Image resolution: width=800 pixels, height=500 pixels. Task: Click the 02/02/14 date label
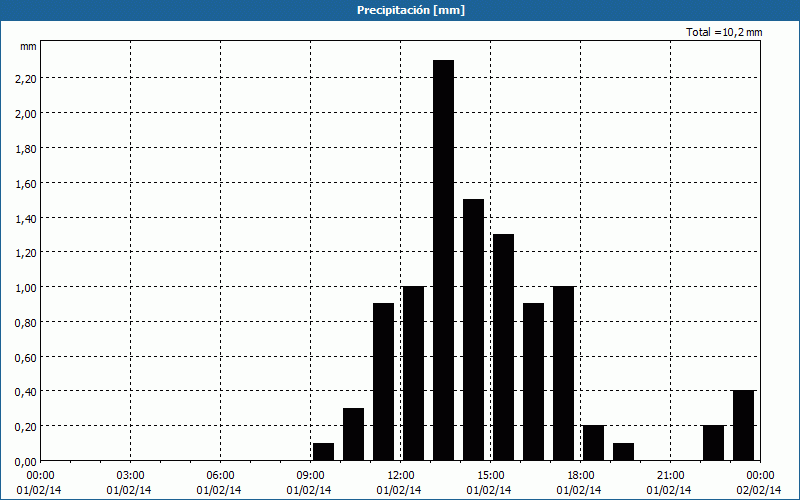click(759, 490)
